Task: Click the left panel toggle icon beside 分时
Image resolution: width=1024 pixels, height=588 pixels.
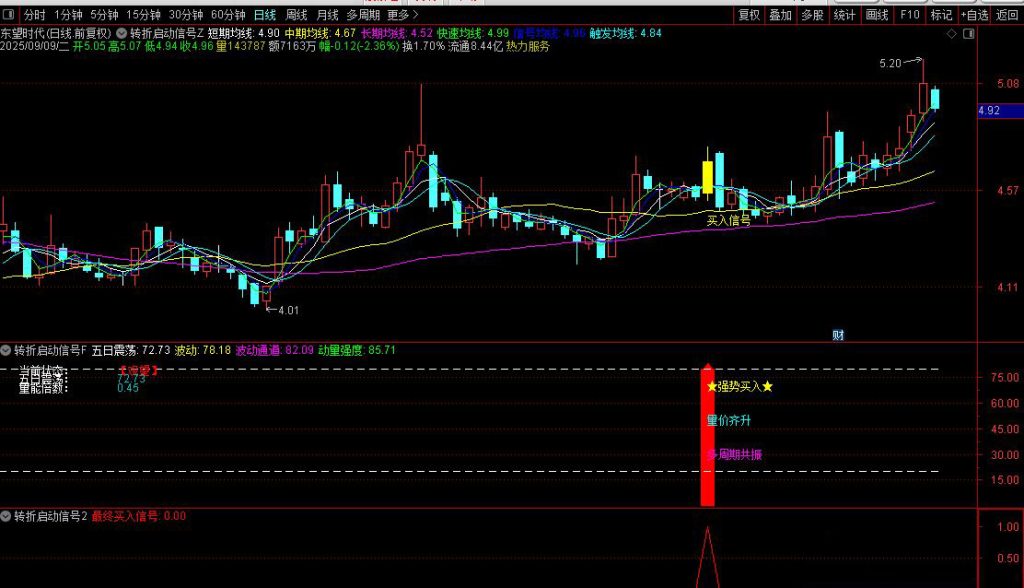Action: click(9, 15)
